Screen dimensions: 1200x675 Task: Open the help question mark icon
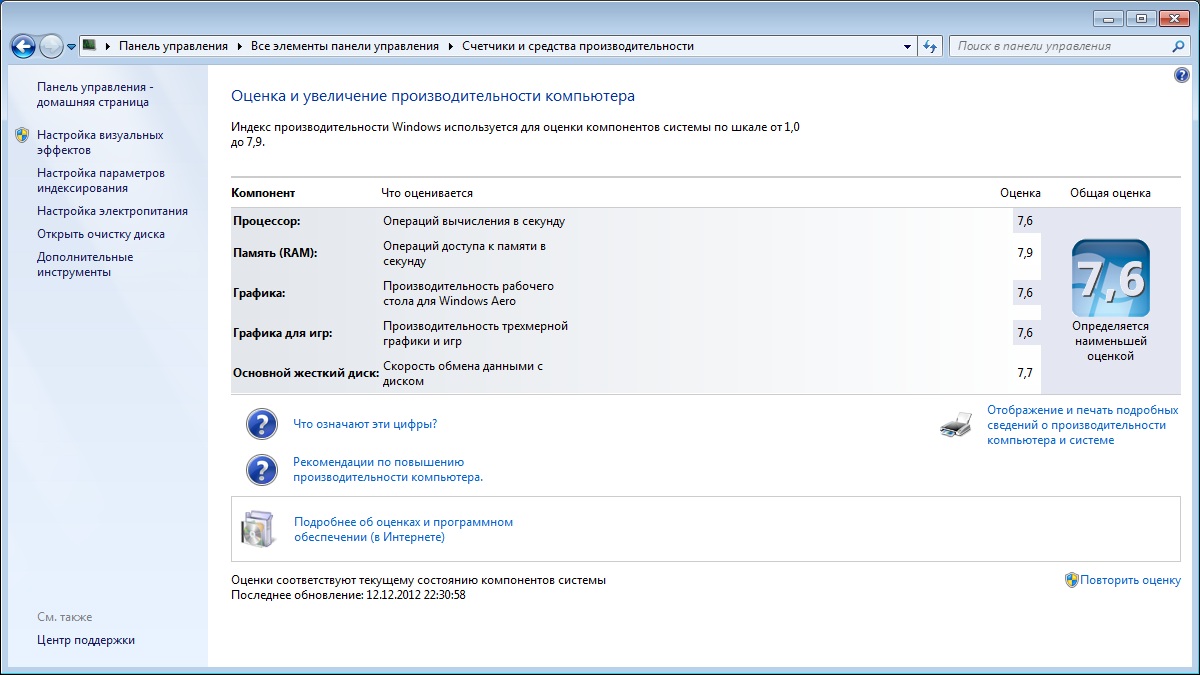click(1181, 76)
